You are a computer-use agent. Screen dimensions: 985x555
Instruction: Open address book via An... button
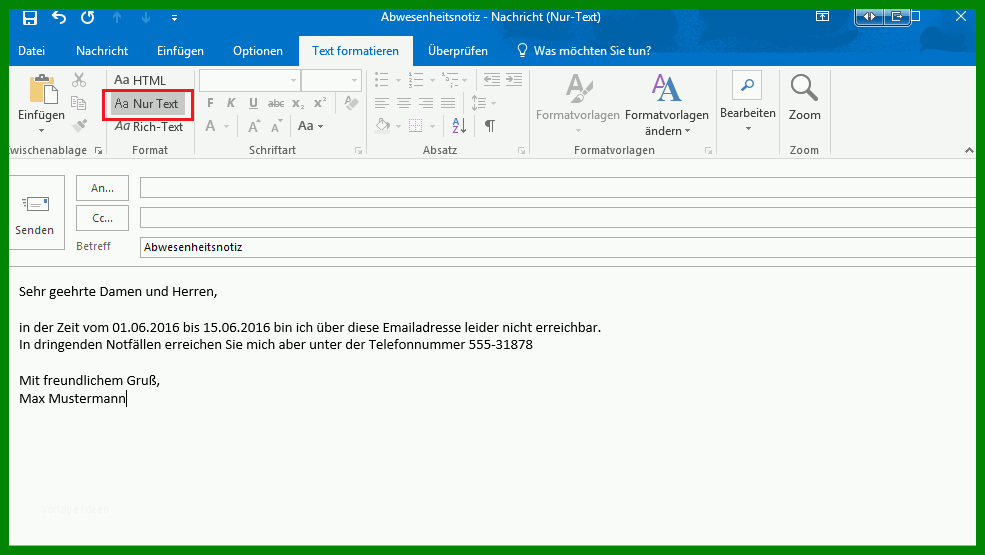102,188
